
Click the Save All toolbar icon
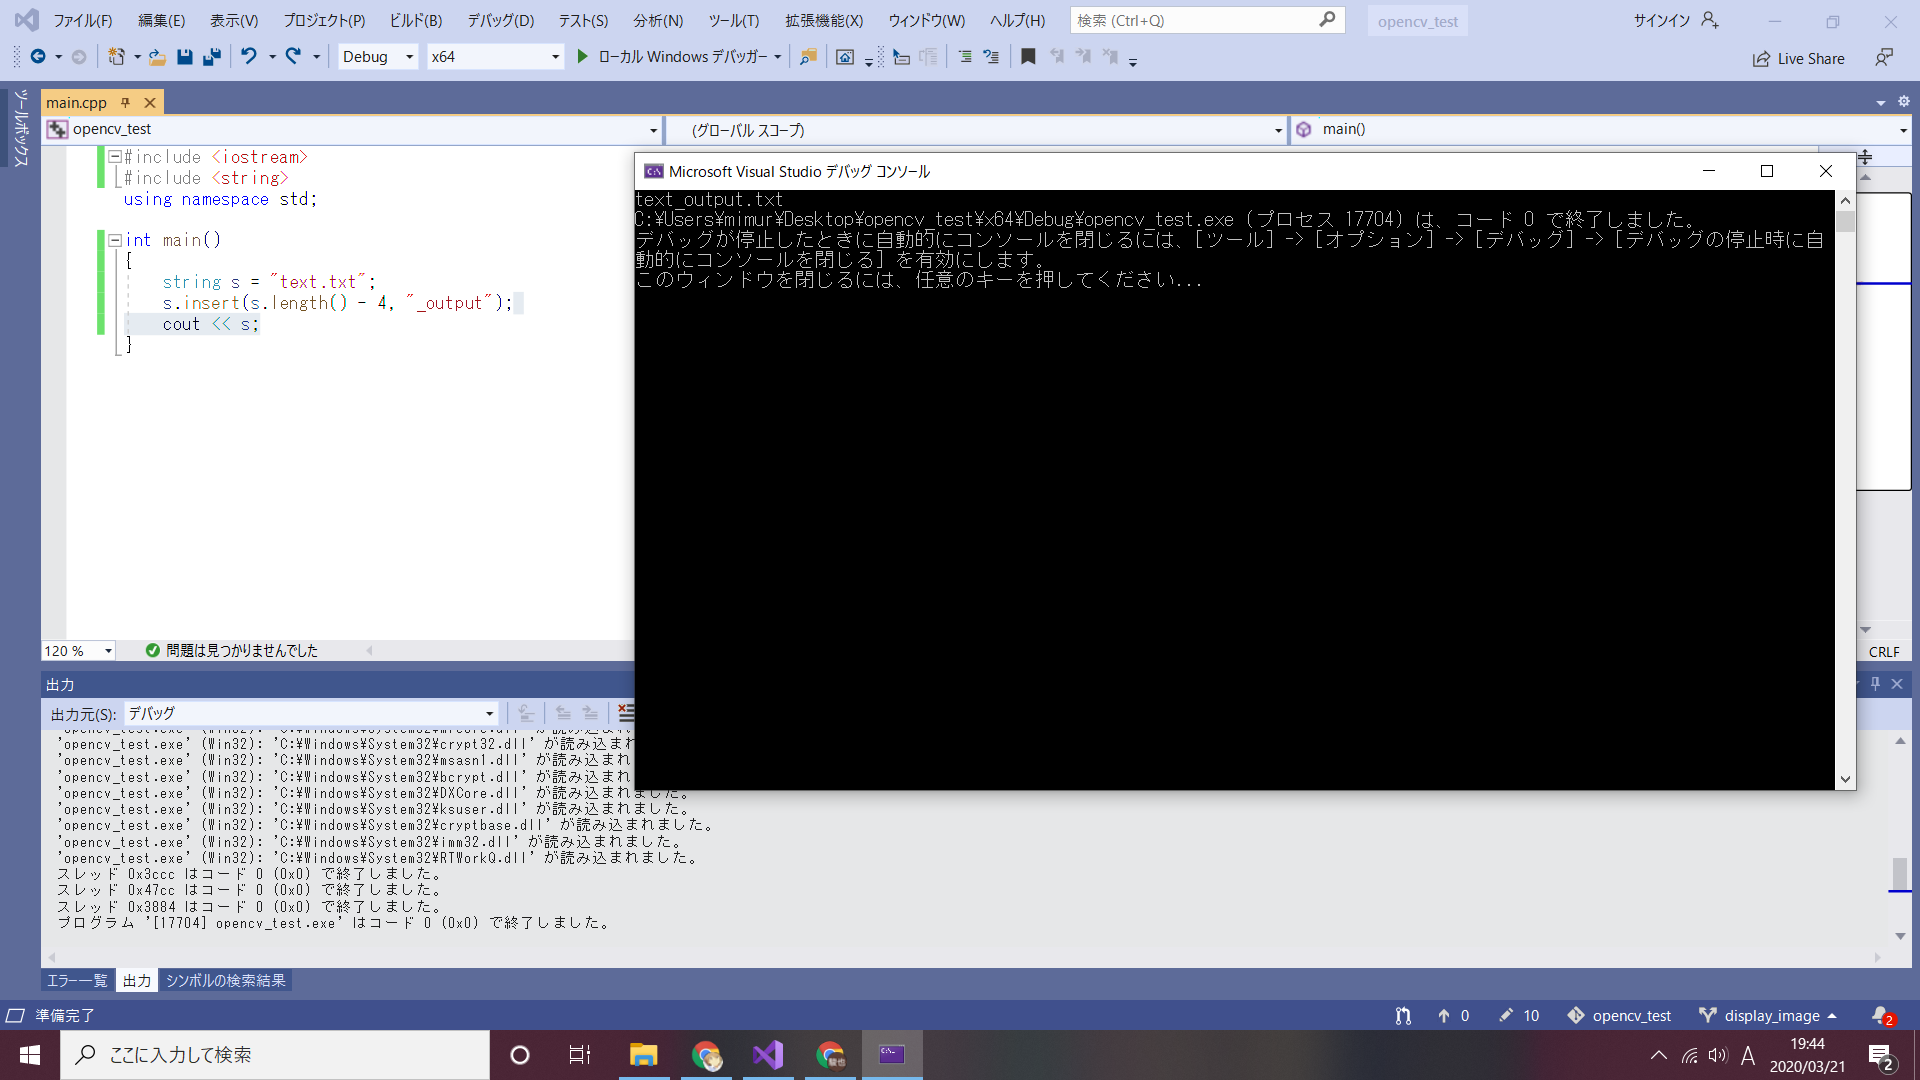[211, 57]
